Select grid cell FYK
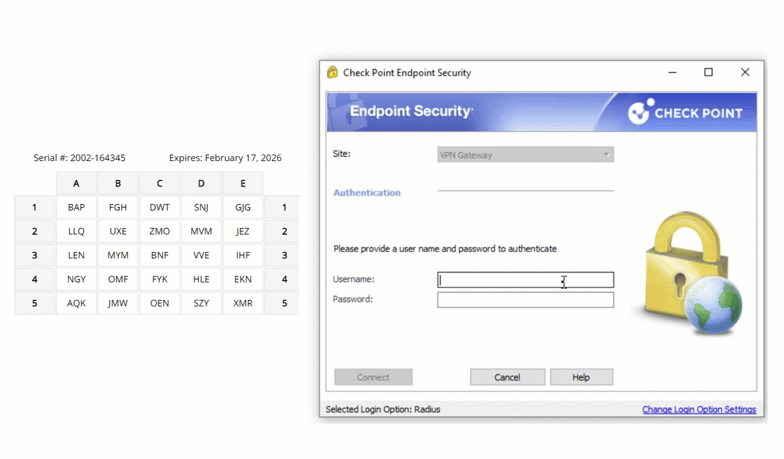The height and width of the screenshot is (459, 784). (x=160, y=279)
